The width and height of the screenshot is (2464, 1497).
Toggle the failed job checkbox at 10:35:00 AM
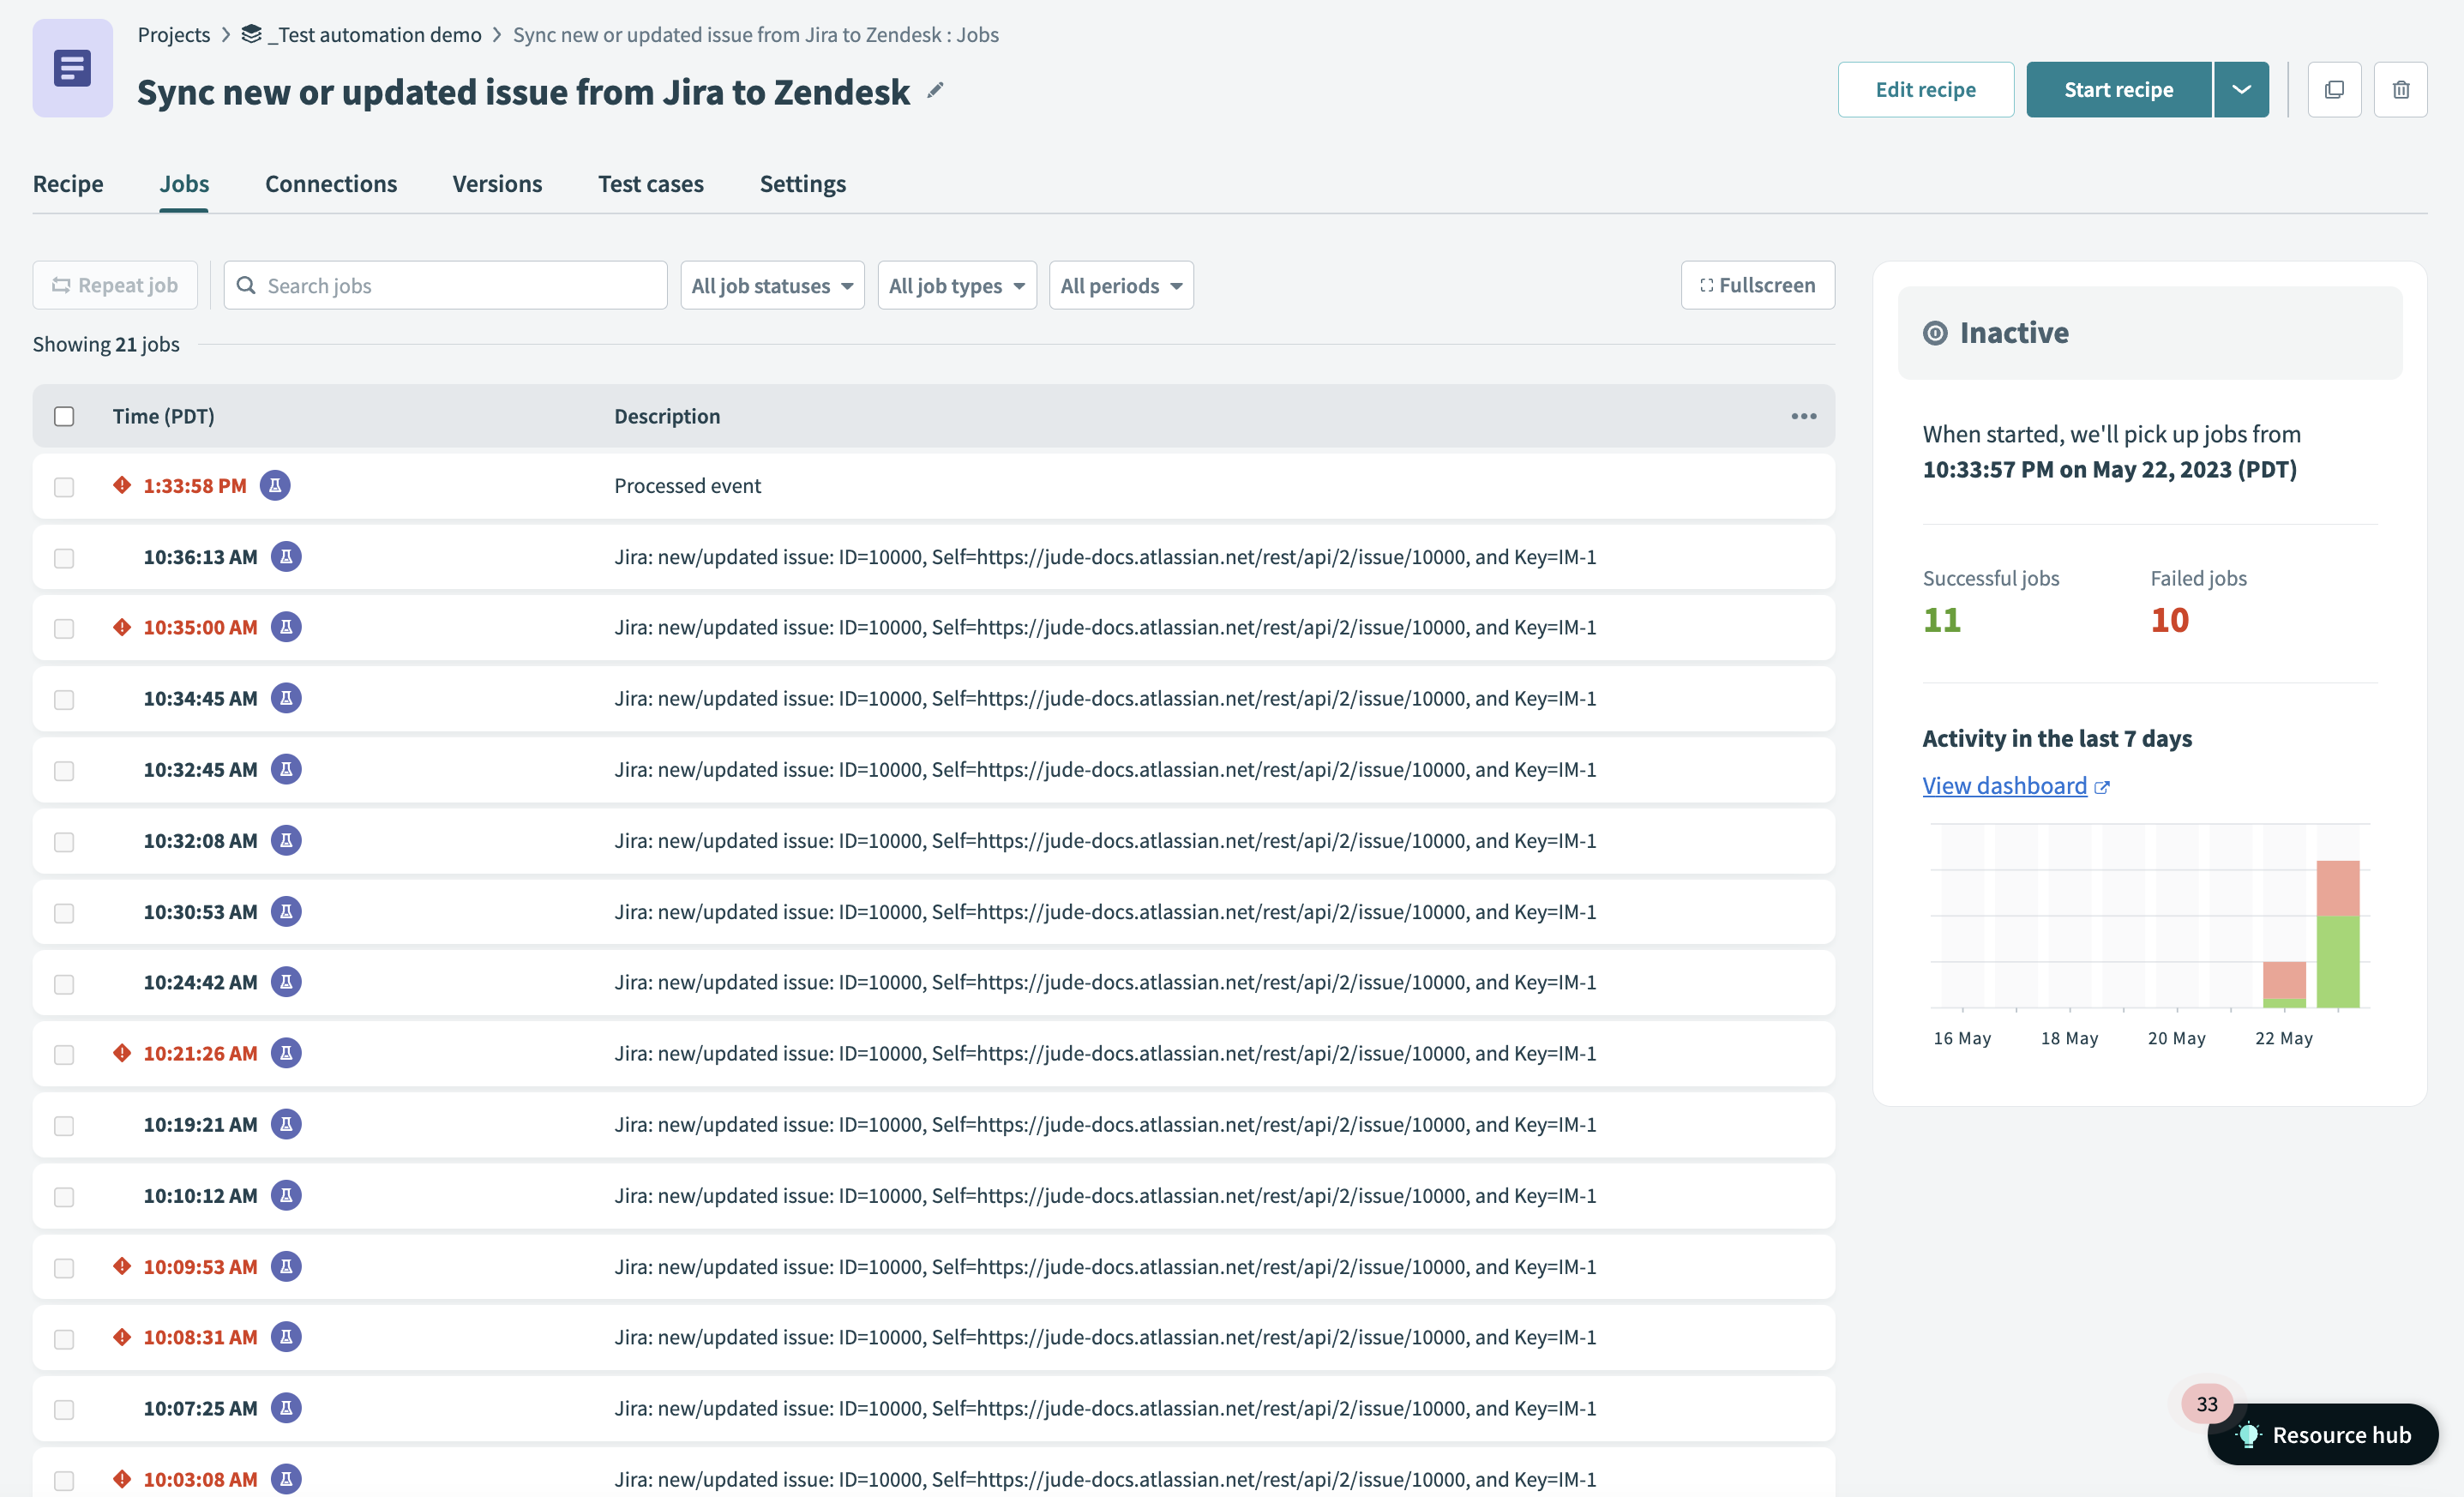[63, 628]
